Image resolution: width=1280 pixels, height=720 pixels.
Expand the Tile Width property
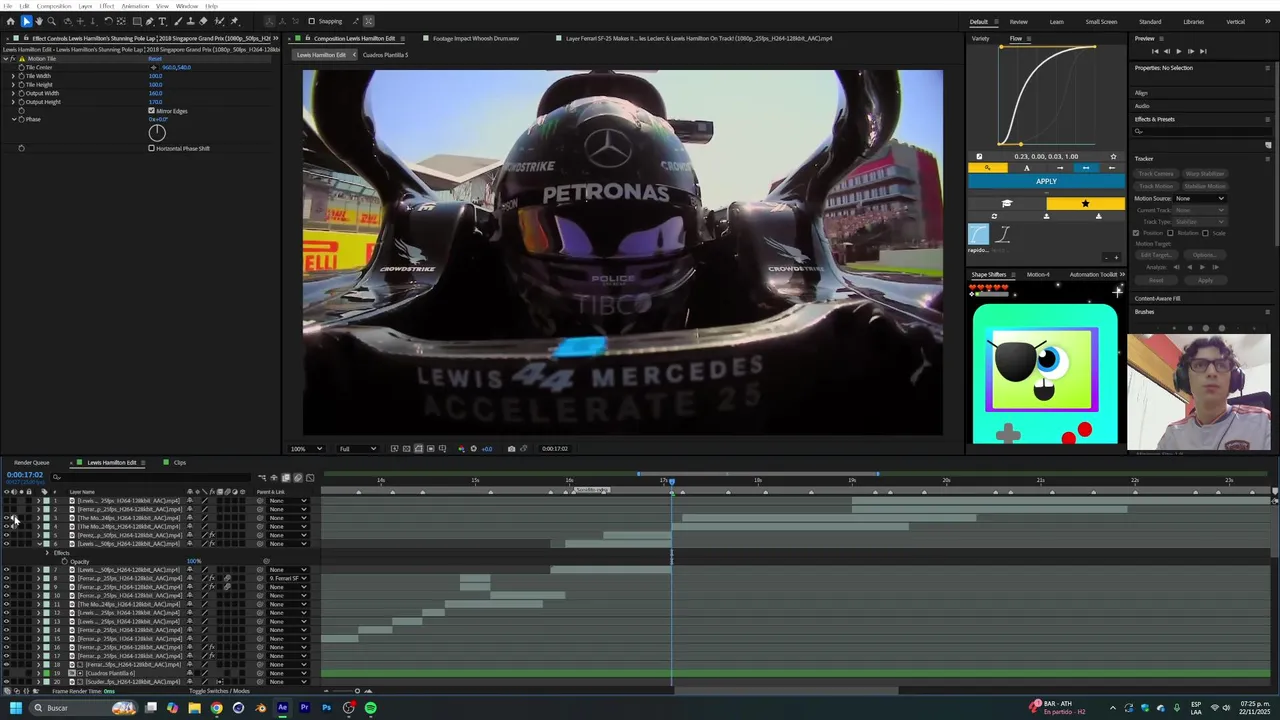[13, 76]
